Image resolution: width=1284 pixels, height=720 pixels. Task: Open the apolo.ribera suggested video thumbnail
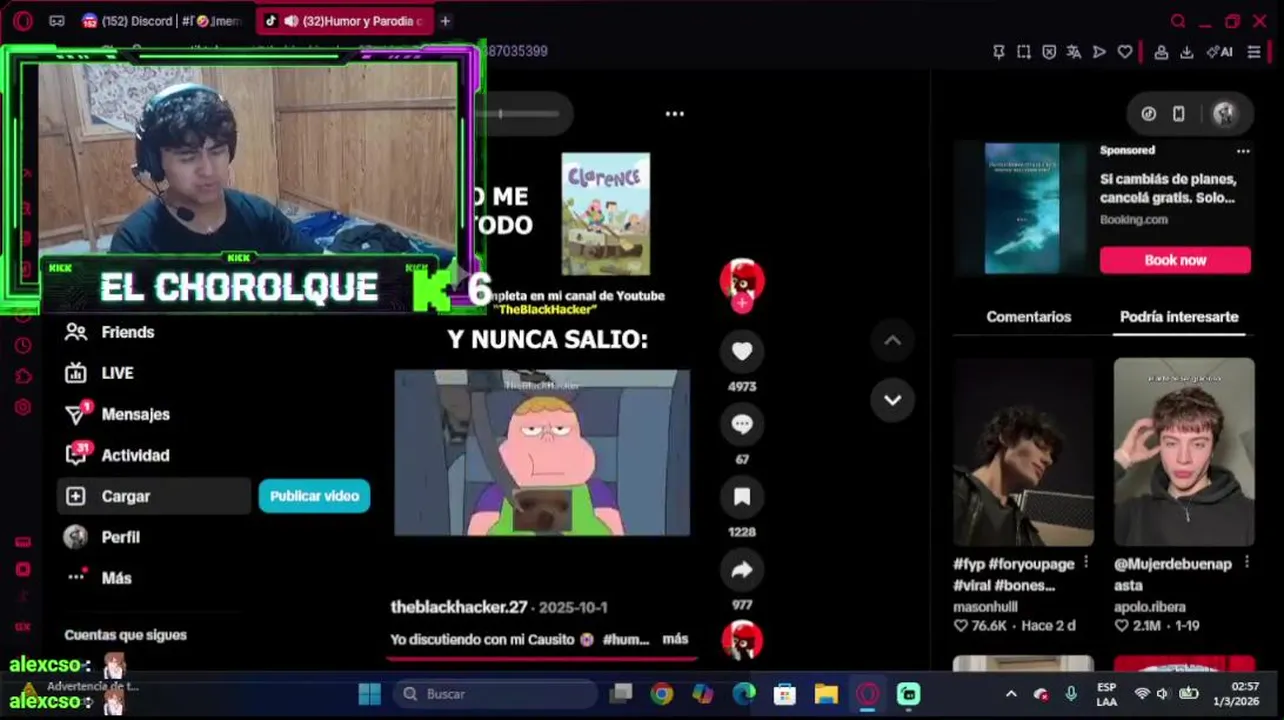click(1184, 452)
